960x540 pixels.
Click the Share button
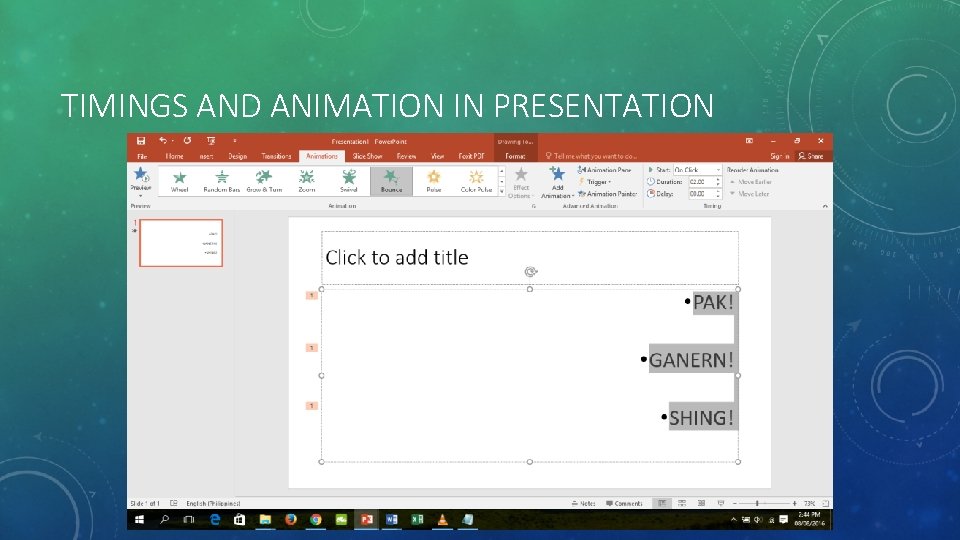[x=811, y=156]
